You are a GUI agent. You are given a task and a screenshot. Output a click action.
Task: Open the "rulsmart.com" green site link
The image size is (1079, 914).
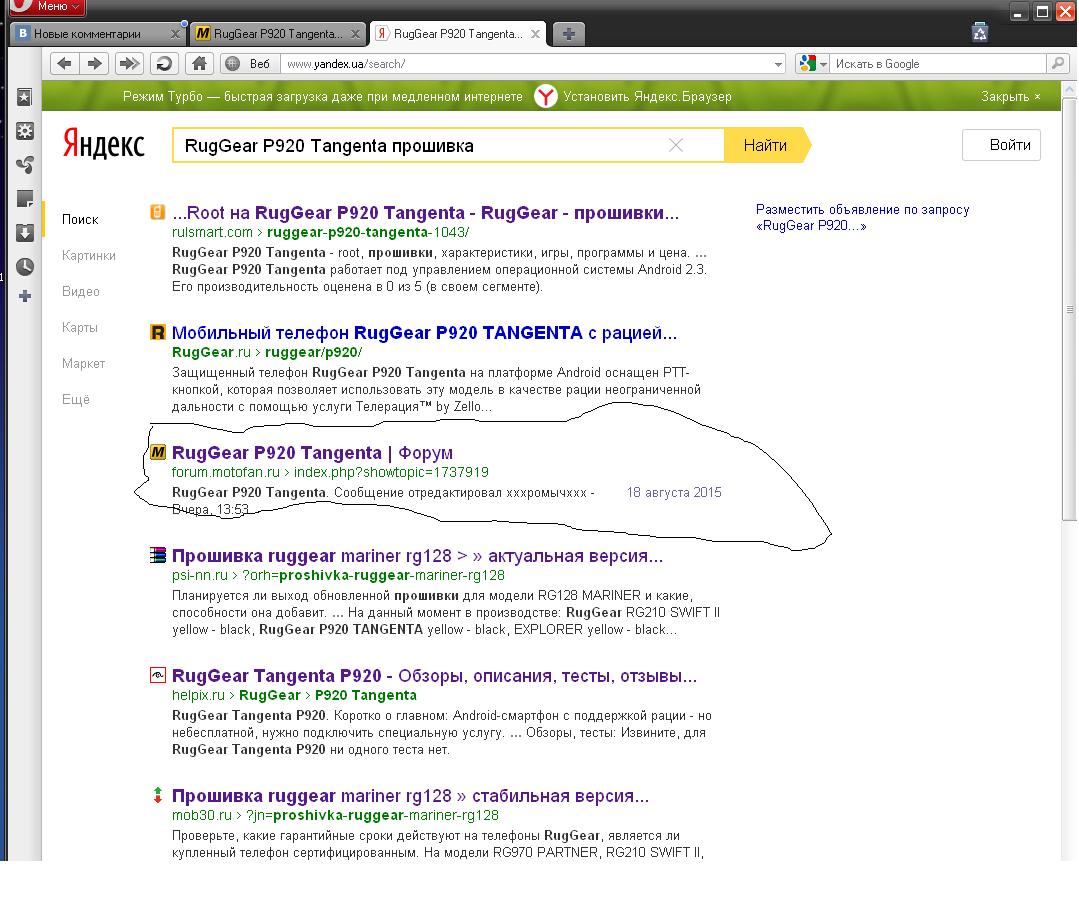pyautogui.click(x=212, y=233)
